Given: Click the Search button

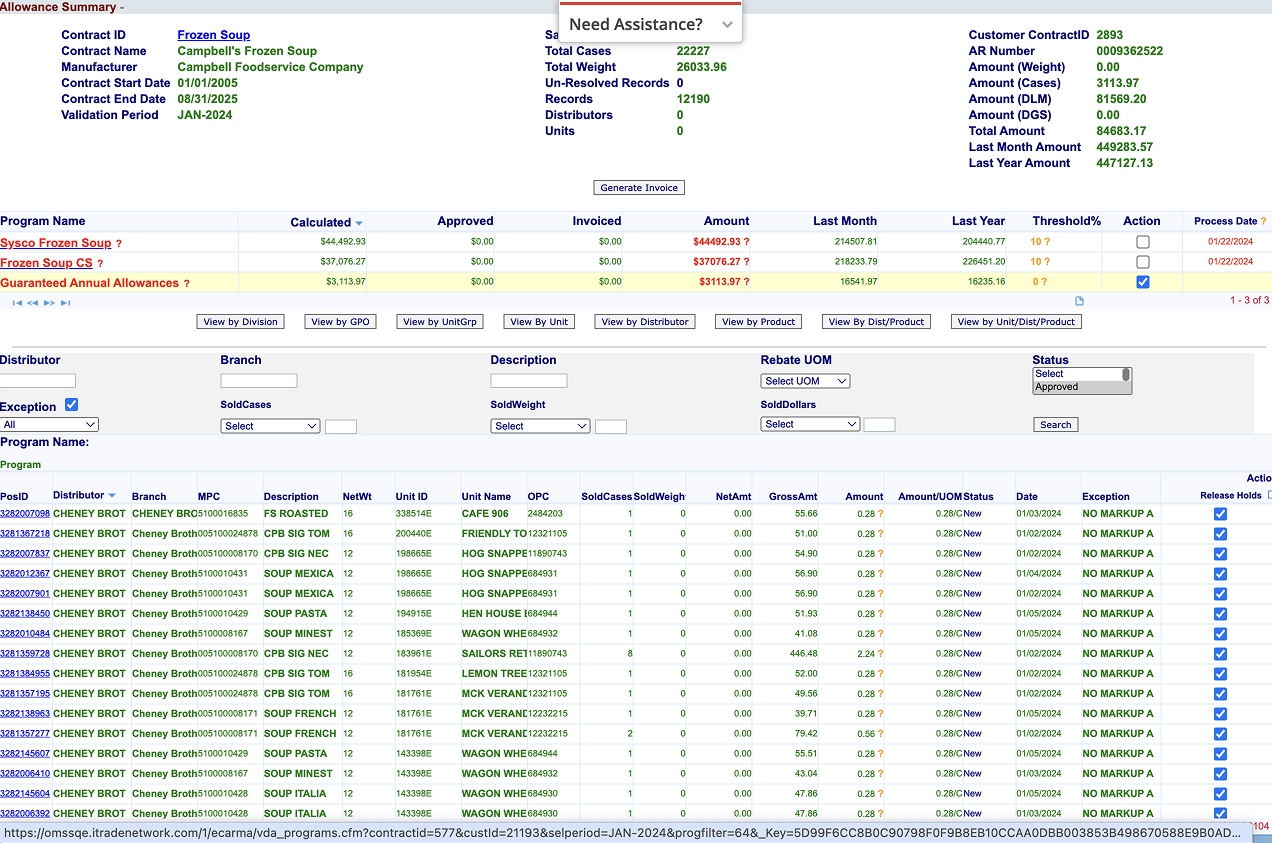Looking at the screenshot, I should coord(1055,425).
